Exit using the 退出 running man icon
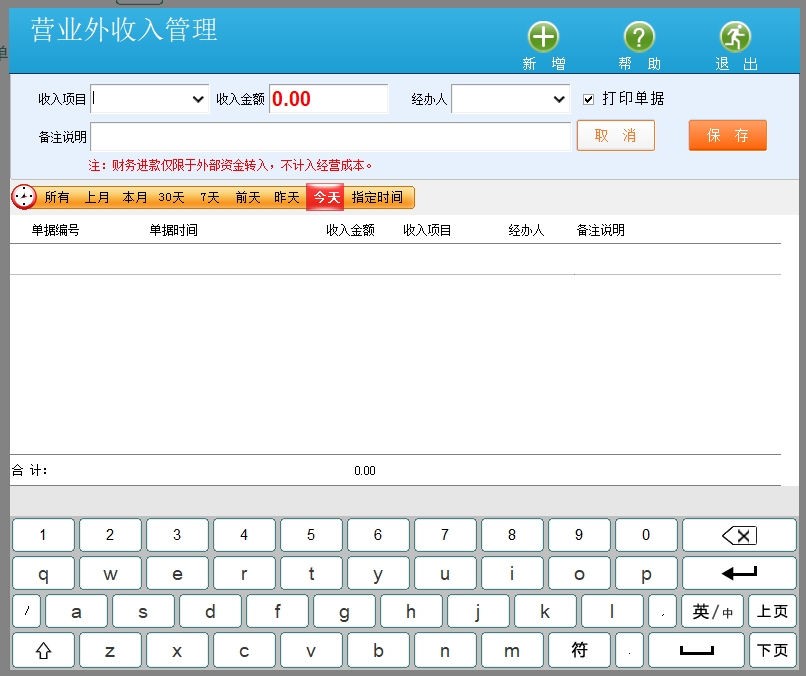This screenshot has width=806, height=676. tap(735, 38)
